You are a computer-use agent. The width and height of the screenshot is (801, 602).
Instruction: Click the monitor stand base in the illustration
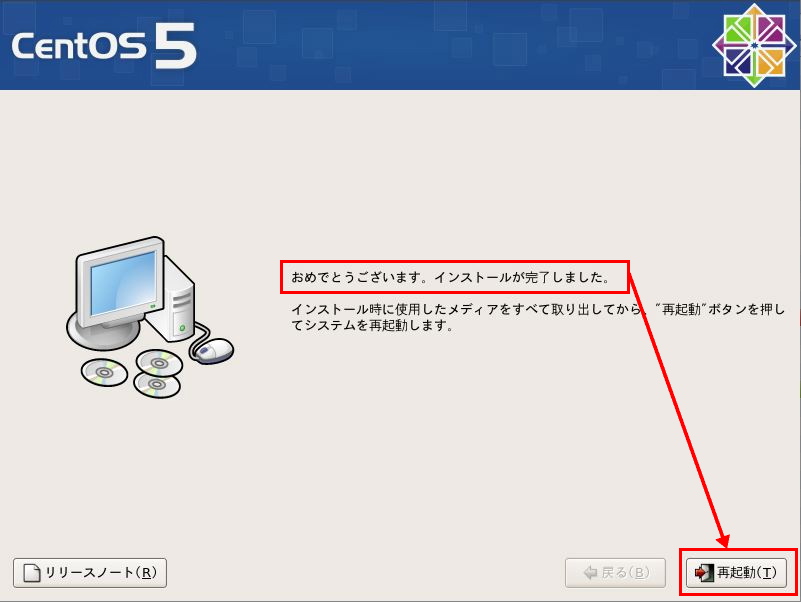click(104, 335)
